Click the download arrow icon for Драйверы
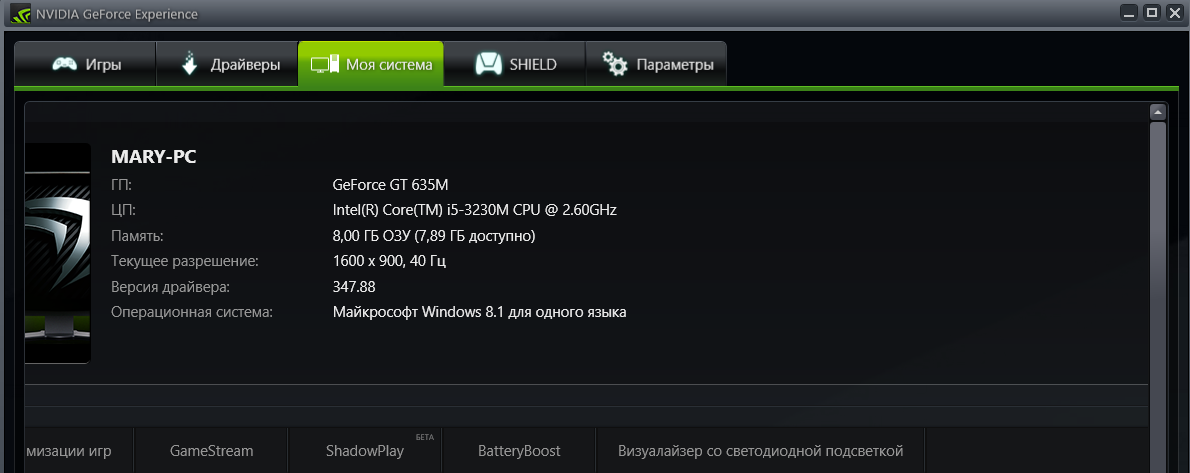1190x473 pixels. (190, 64)
